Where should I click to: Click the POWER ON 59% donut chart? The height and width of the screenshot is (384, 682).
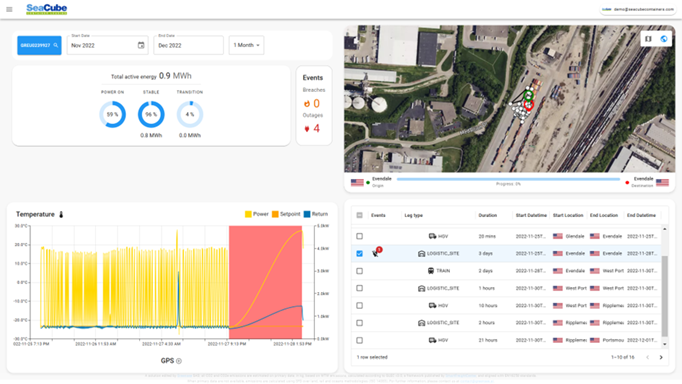pos(113,114)
